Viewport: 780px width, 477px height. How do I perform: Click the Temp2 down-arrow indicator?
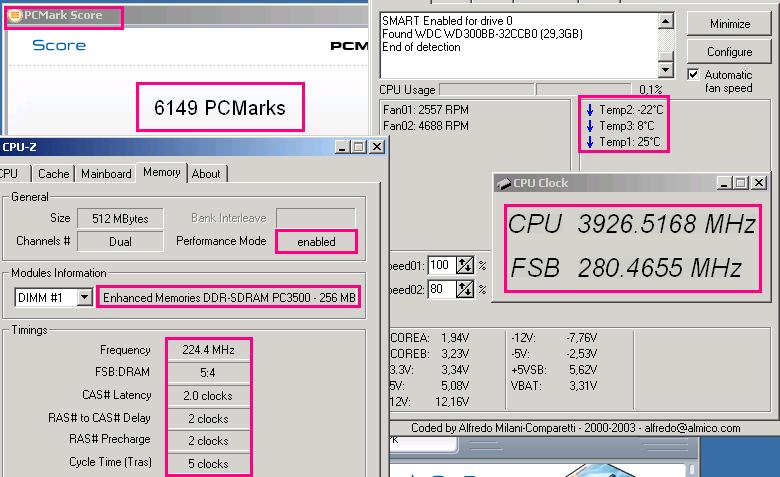tap(589, 110)
